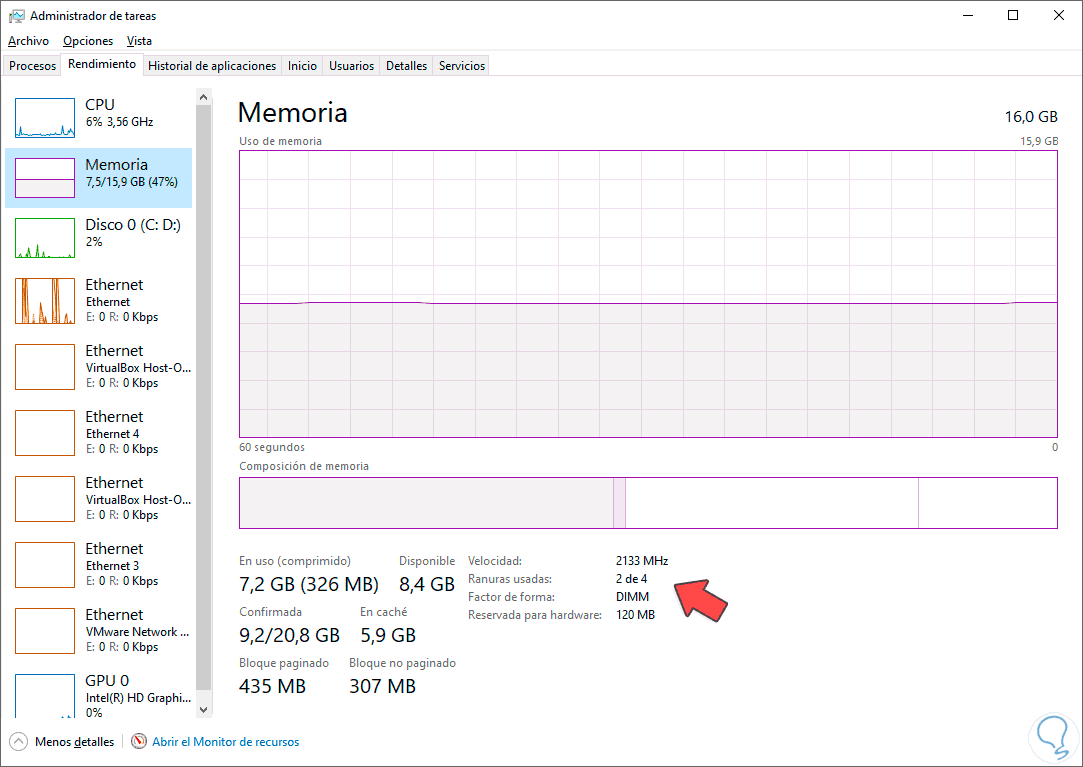Switch to the Inicio tab
This screenshot has width=1083, height=767.
(x=302, y=66)
